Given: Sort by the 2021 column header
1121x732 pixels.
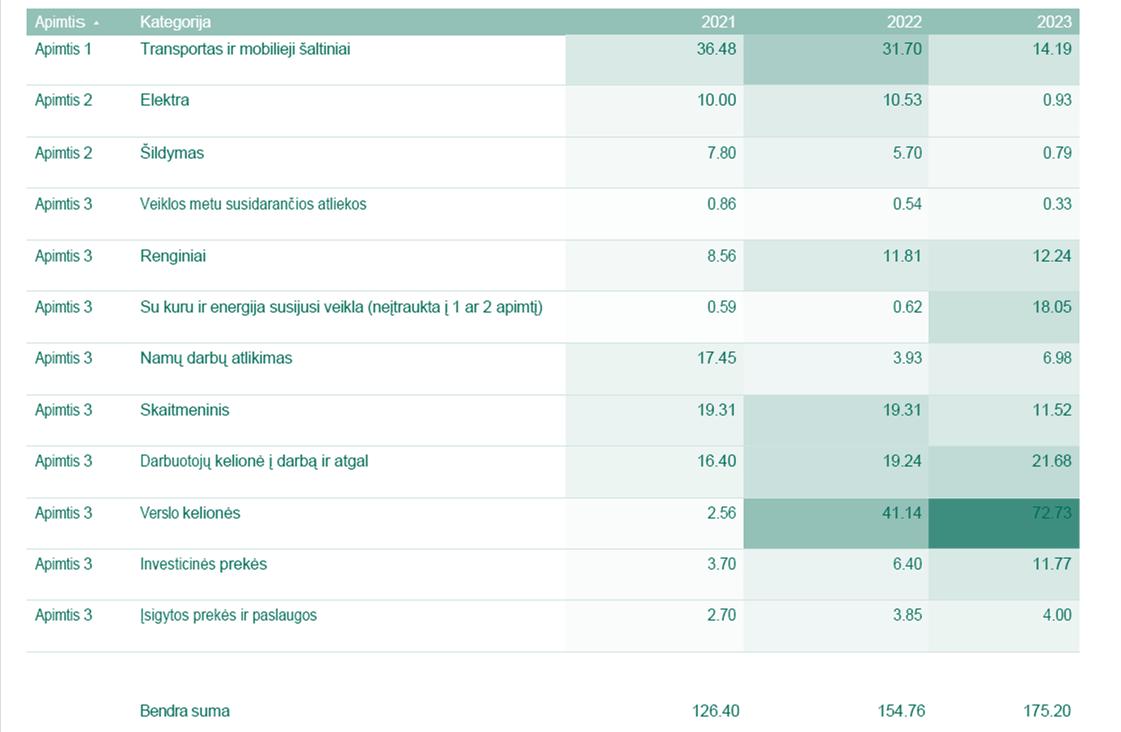Looking at the screenshot, I should (x=718, y=22).
